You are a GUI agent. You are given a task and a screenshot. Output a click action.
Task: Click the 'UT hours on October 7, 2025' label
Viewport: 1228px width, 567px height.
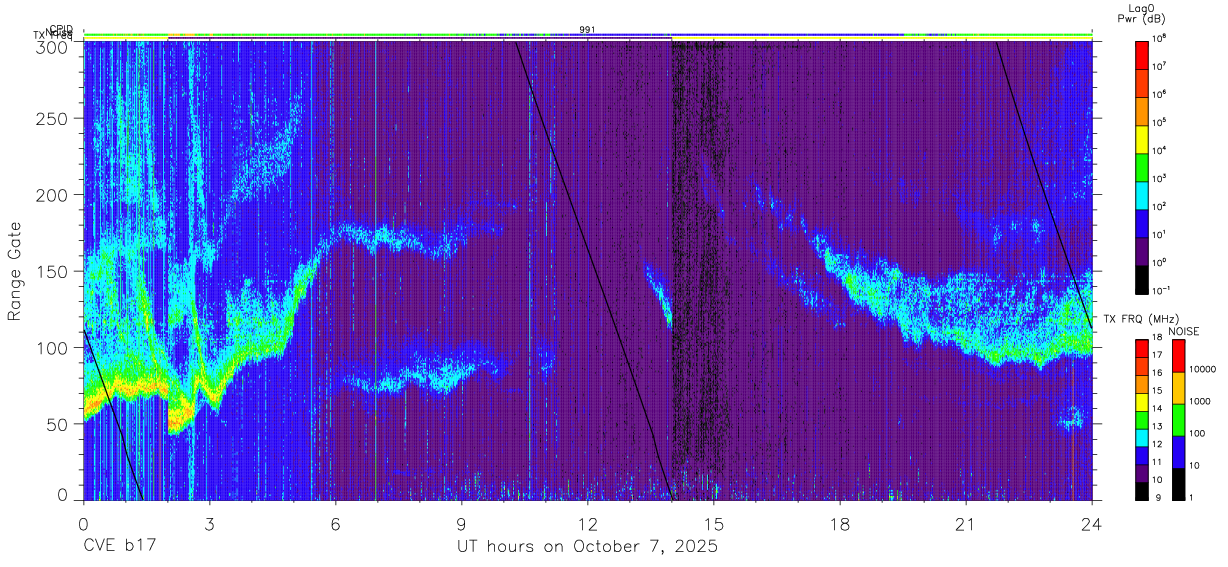pos(587,547)
